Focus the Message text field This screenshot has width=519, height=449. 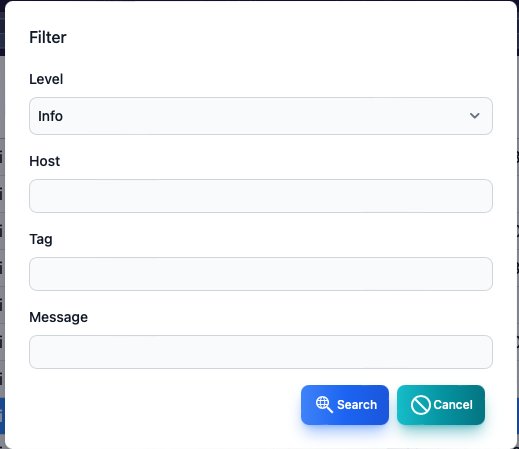(261, 352)
